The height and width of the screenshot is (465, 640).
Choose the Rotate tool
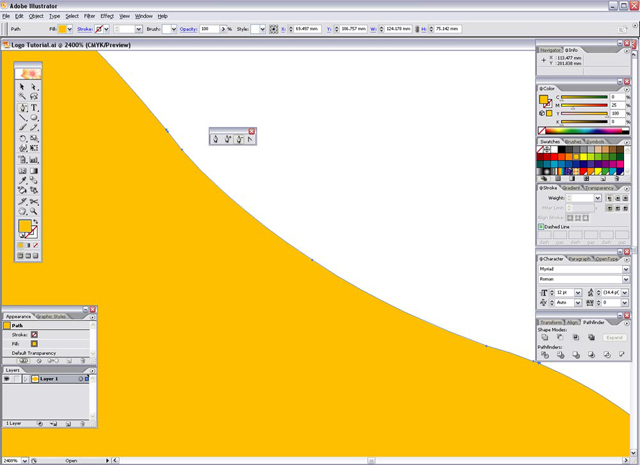[22, 139]
